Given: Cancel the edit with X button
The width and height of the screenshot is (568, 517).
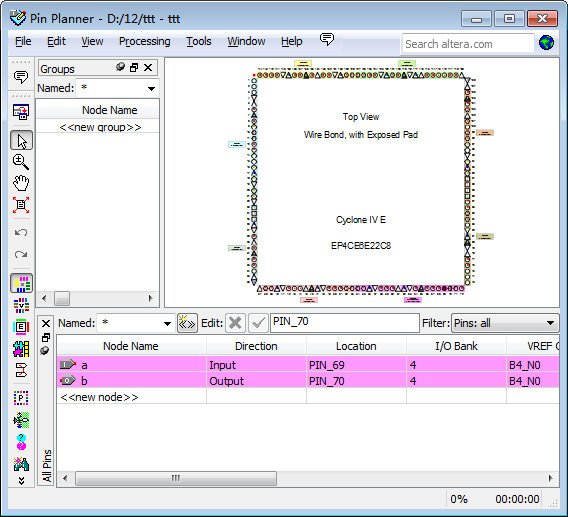Looking at the screenshot, I should pyautogui.click(x=235, y=323).
